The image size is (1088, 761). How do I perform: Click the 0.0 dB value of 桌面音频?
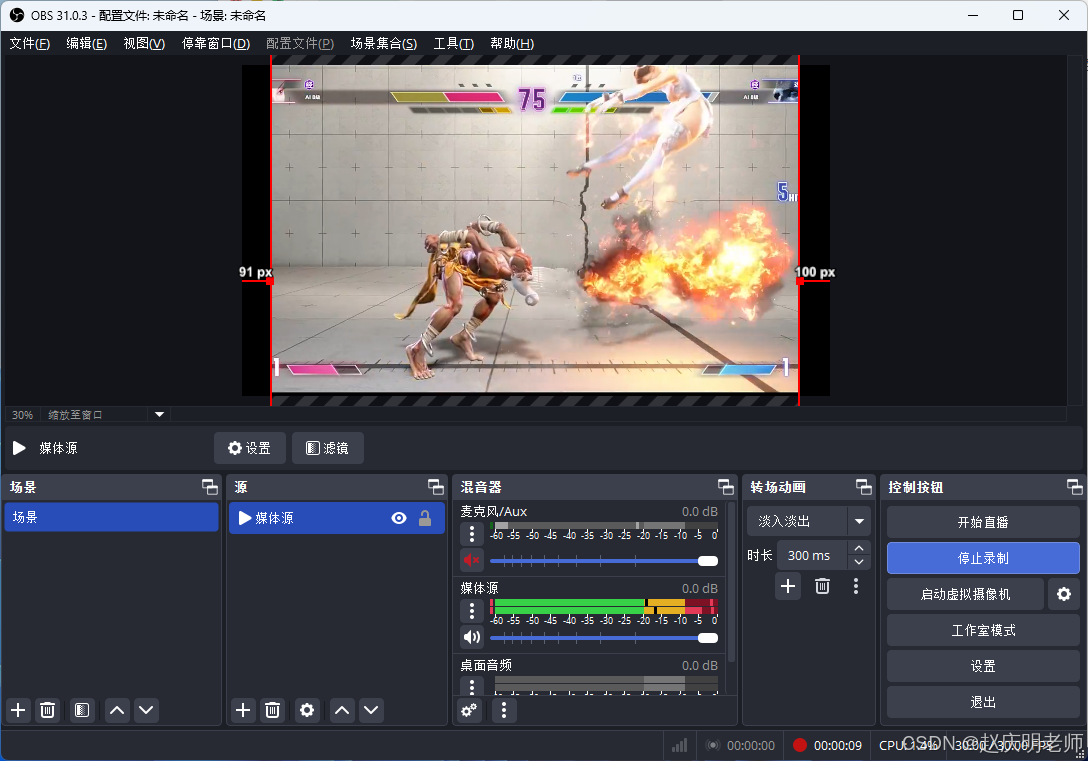(699, 665)
